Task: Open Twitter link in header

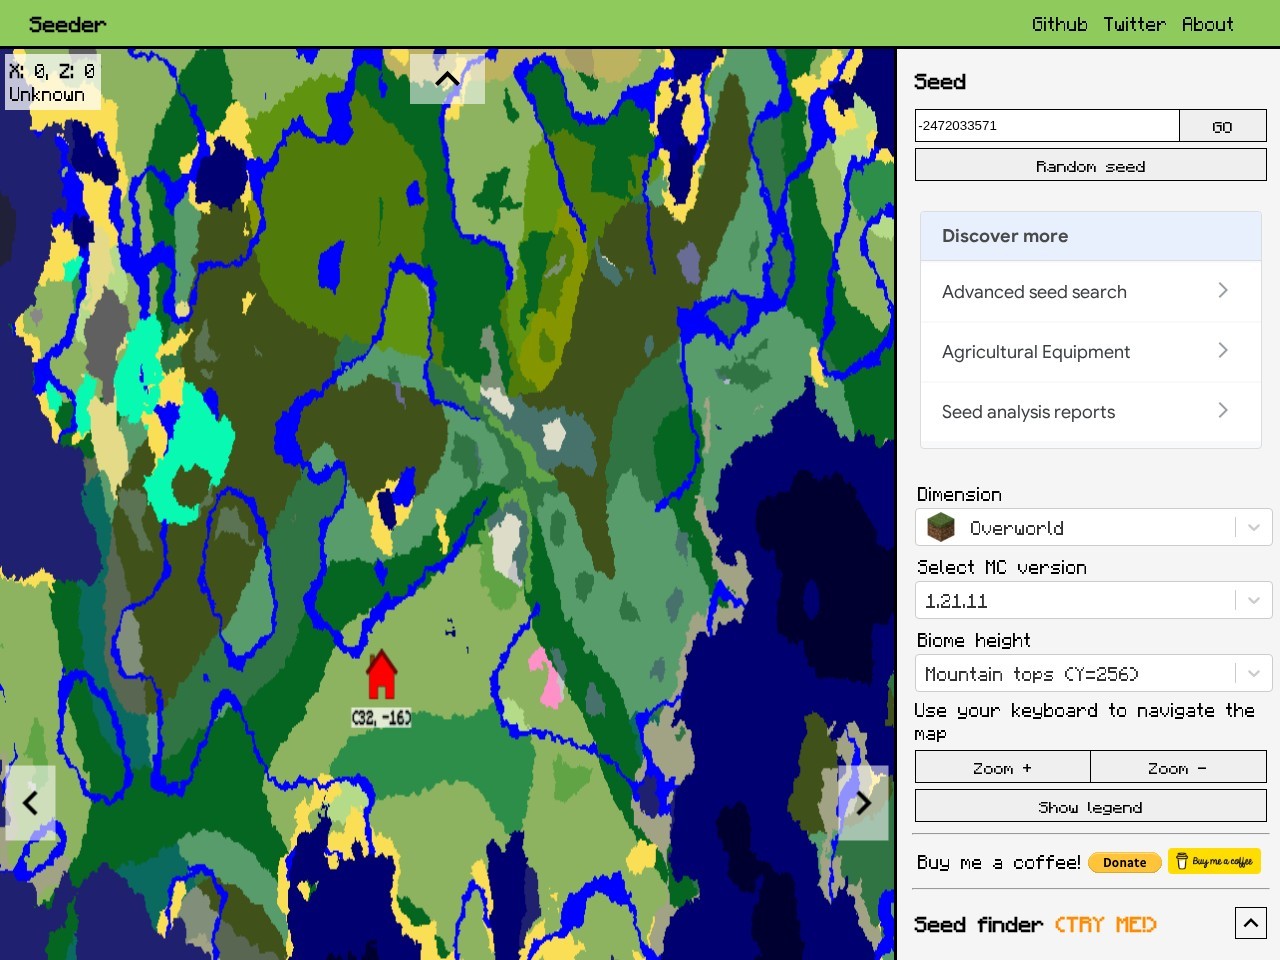Action: (1134, 24)
